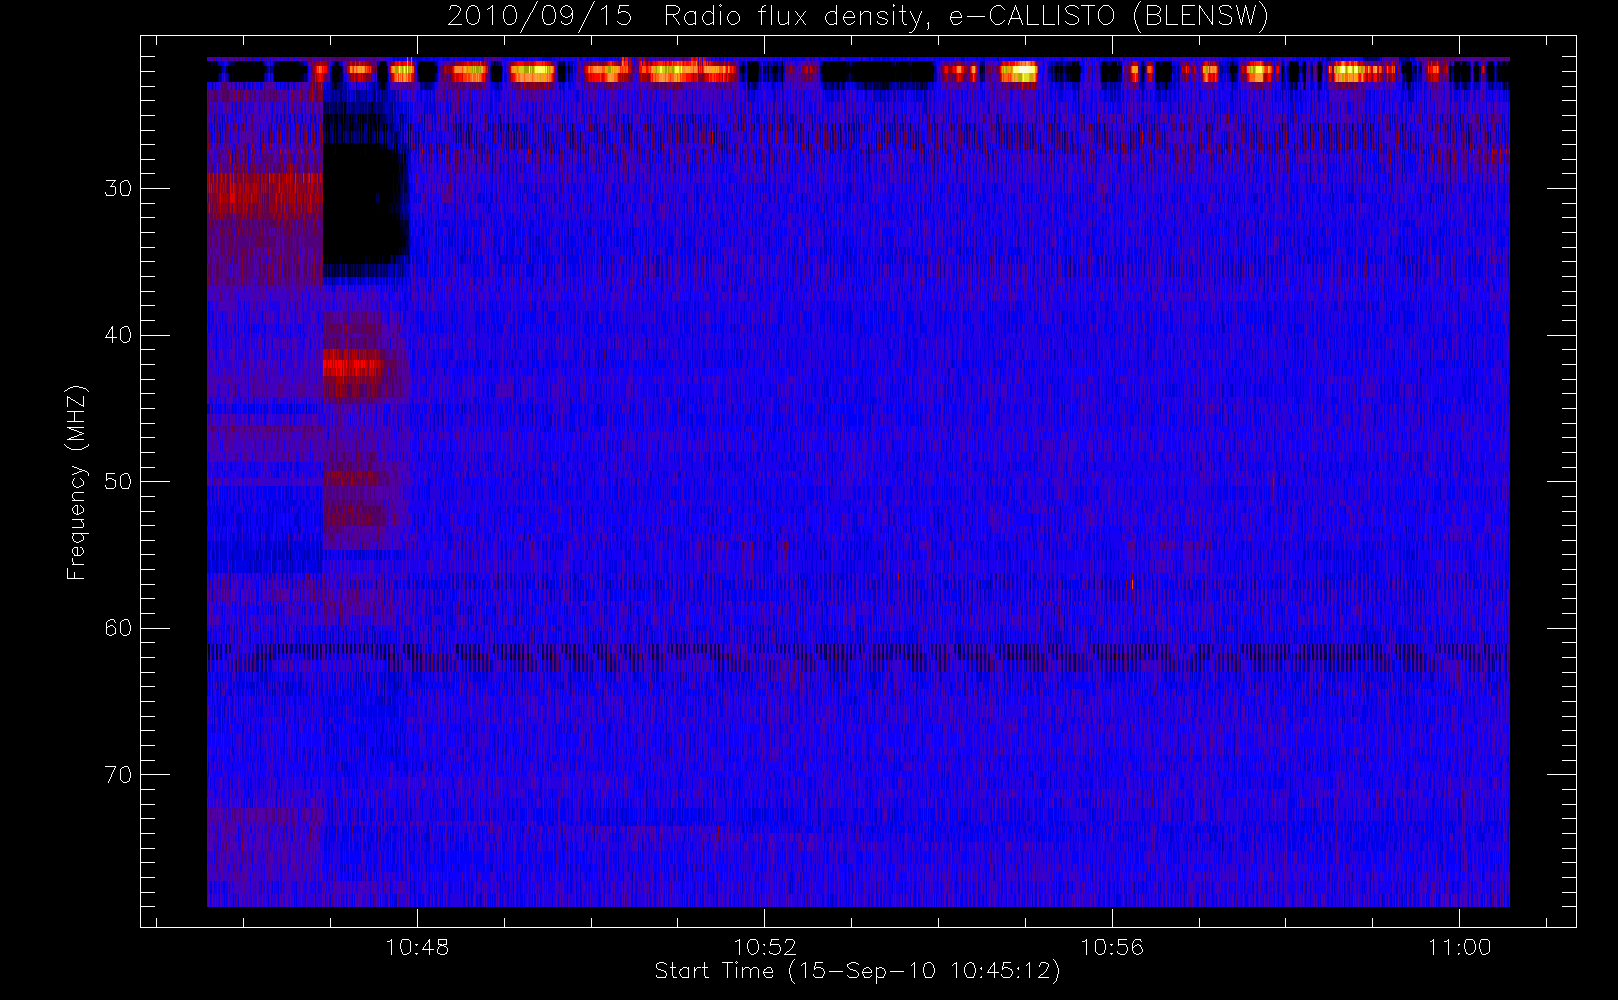Click the 40 frequency tick label
The height and width of the screenshot is (1000, 1618).
(x=118, y=335)
